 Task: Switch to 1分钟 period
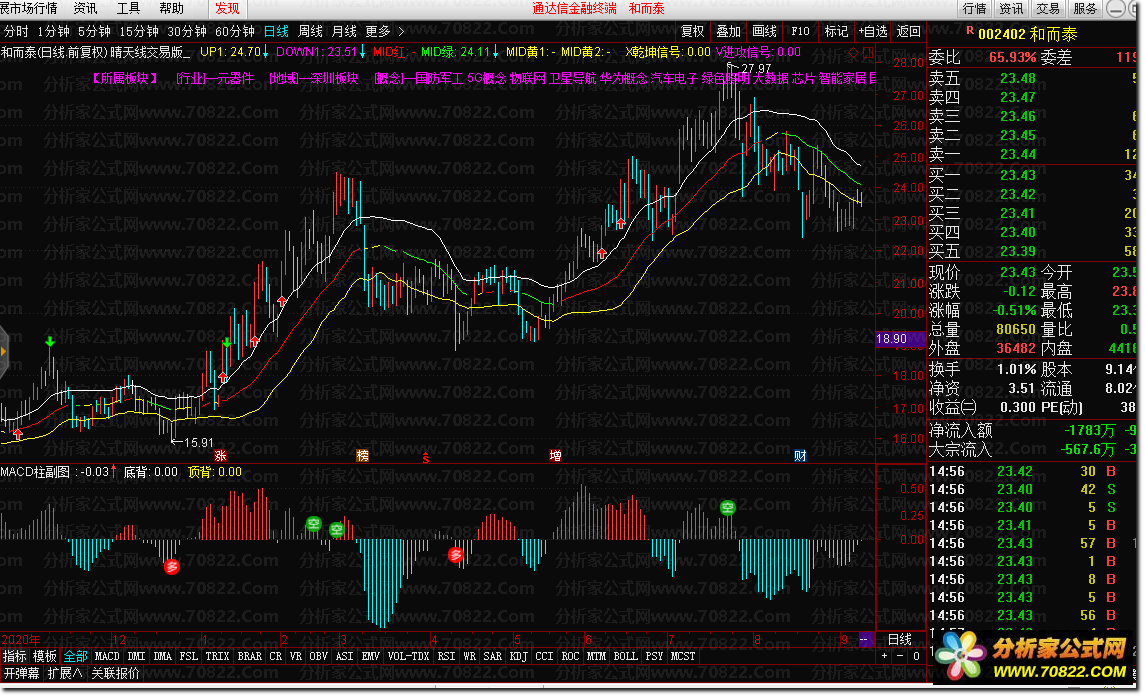[x=53, y=31]
